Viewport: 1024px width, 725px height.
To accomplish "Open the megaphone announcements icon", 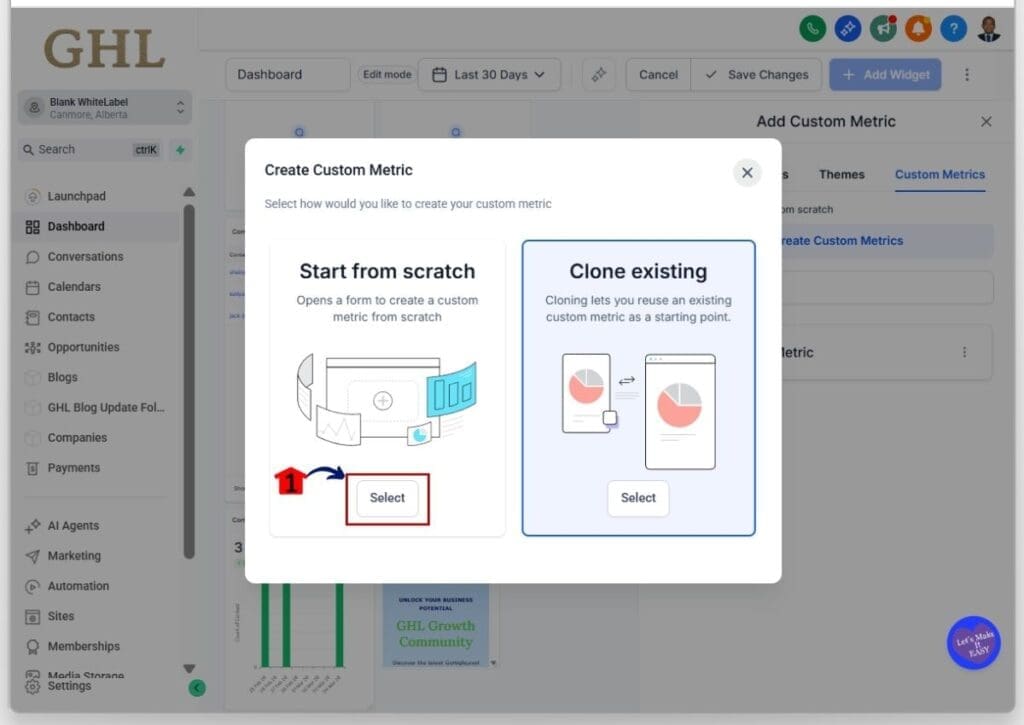I will point(883,29).
